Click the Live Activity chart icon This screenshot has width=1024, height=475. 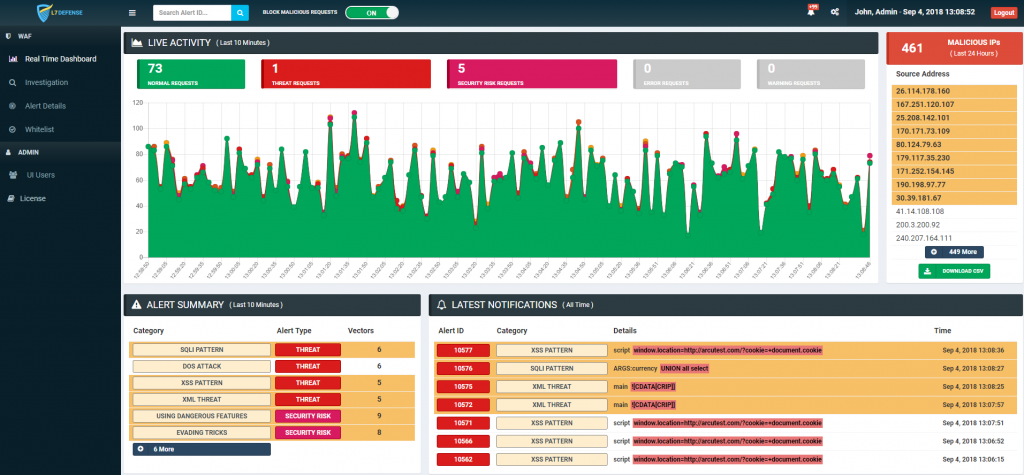(137, 43)
